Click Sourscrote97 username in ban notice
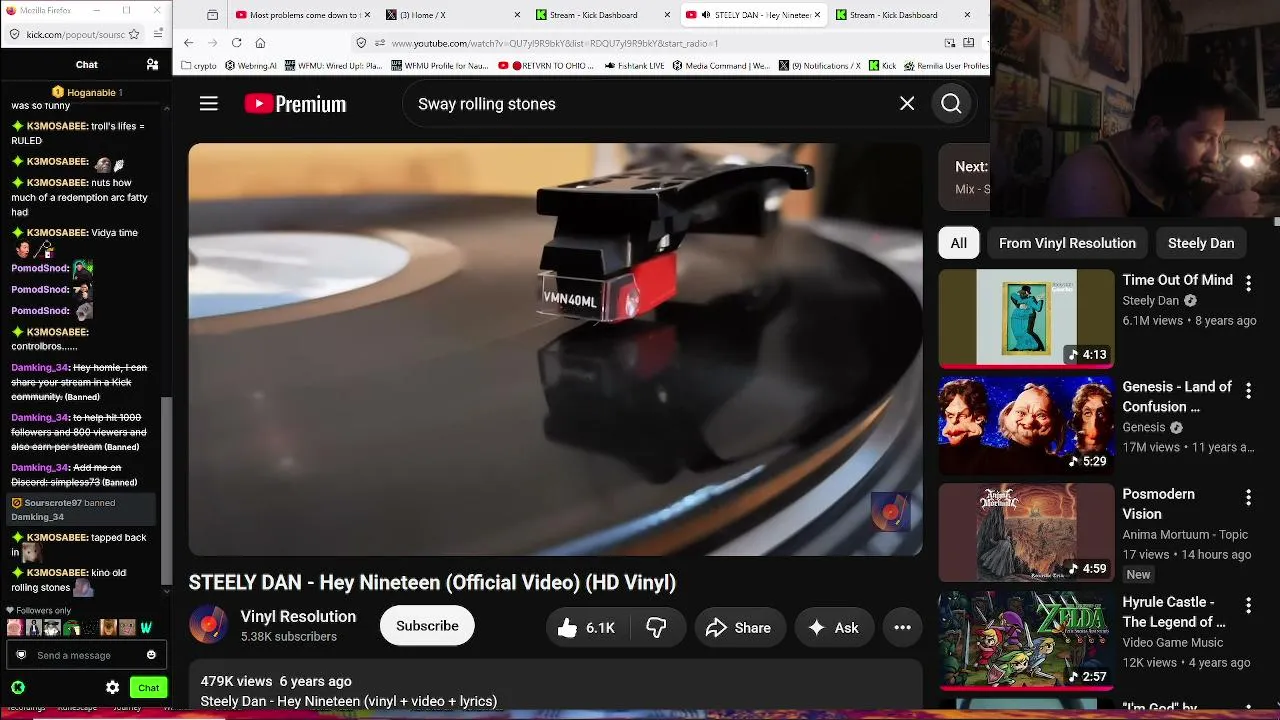 53,503
